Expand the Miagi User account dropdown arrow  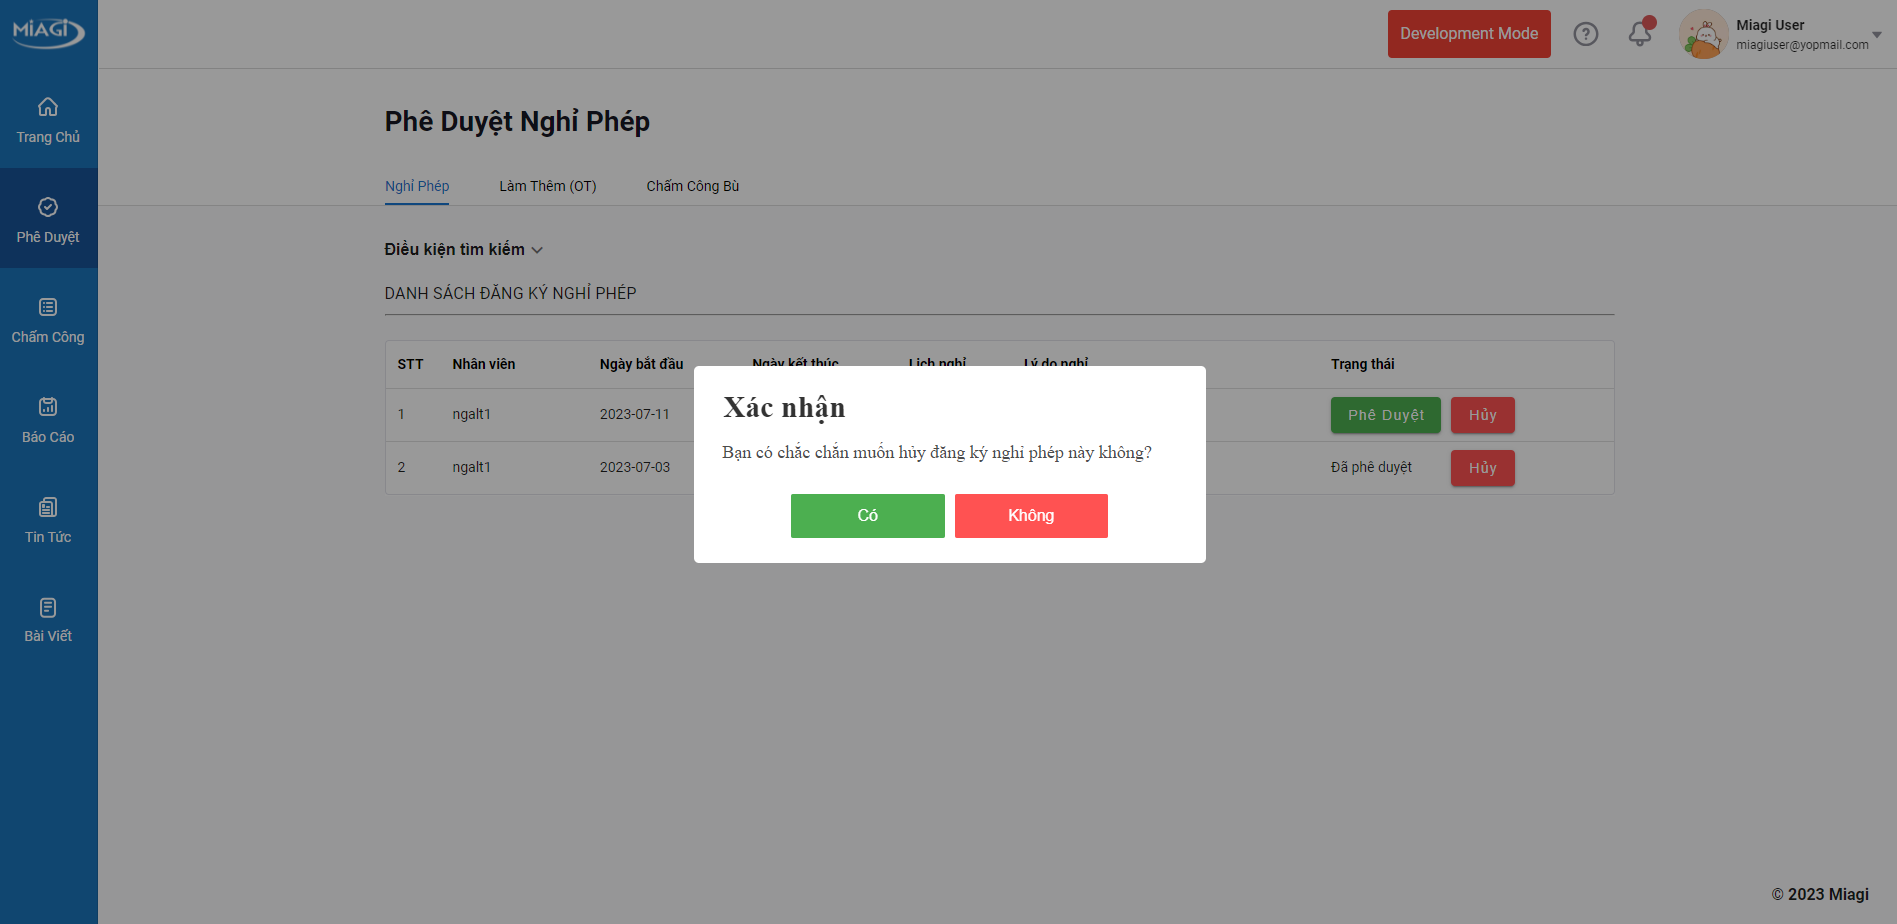pyautogui.click(x=1876, y=35)
